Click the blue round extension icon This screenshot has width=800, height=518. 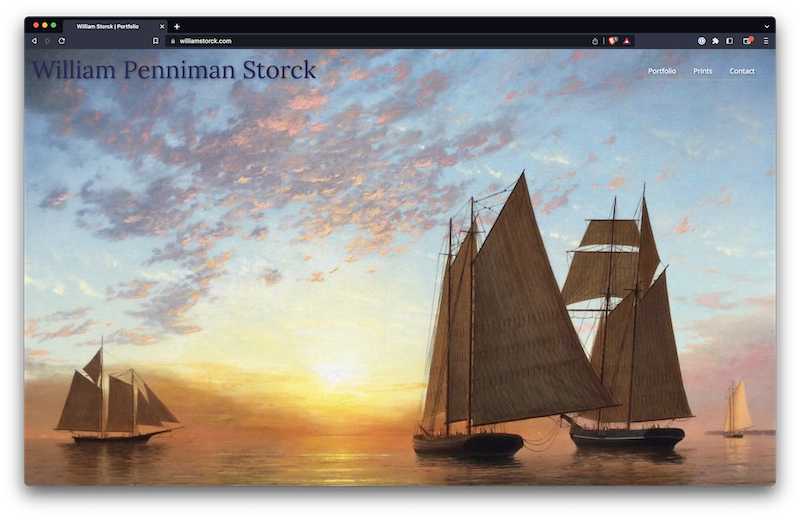702,41
